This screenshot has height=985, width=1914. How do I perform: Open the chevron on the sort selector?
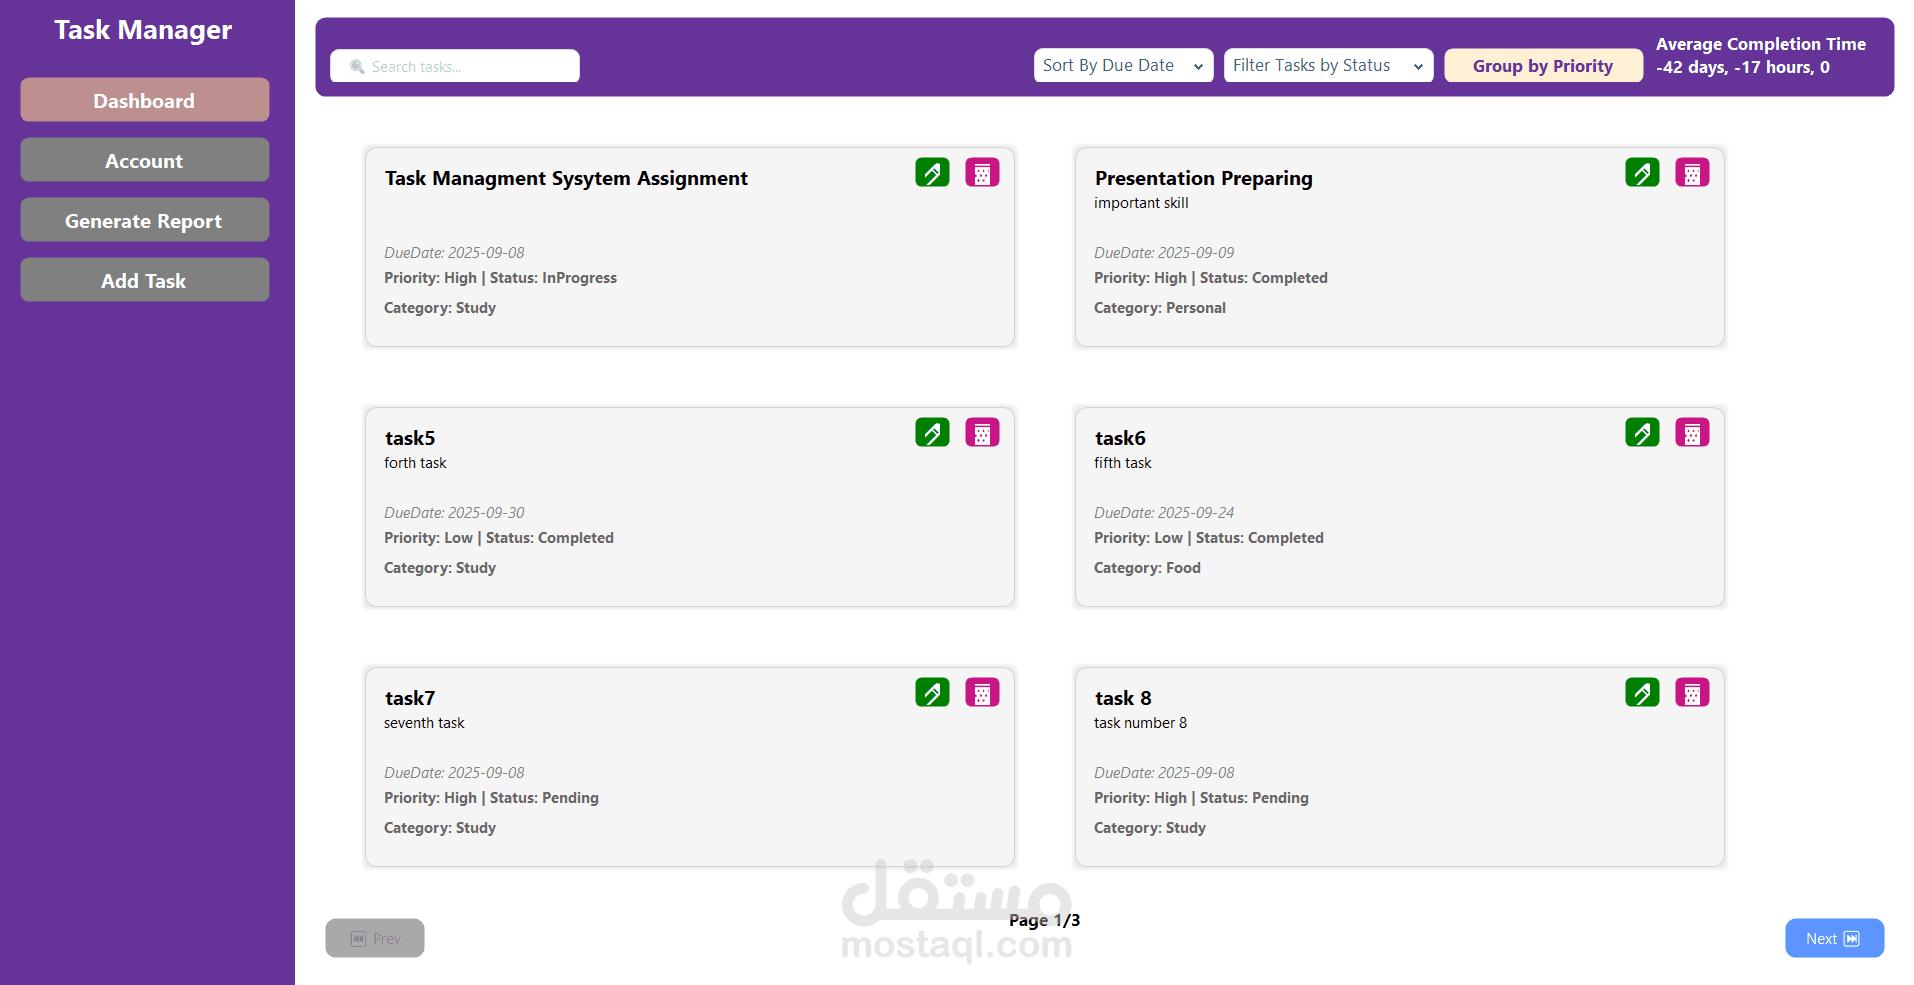click(x=1197, y=66)
